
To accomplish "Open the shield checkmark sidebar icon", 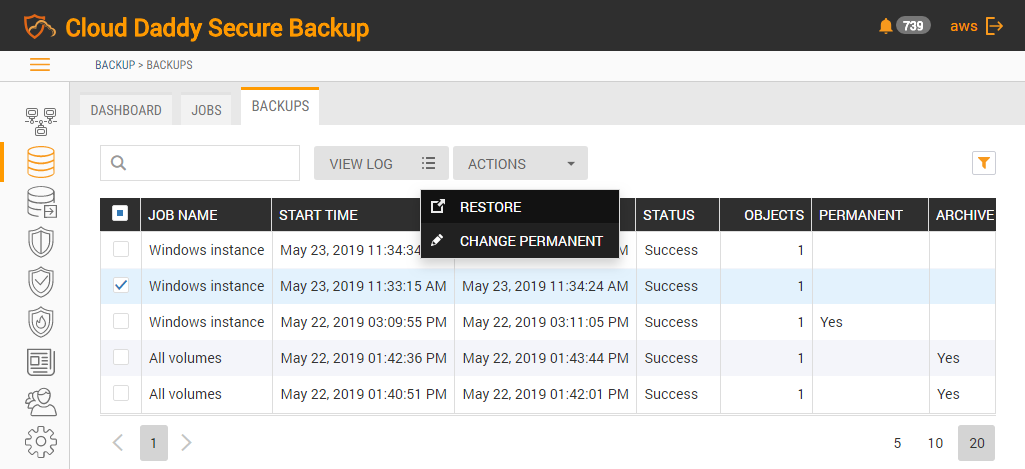I will click(41, 282).
